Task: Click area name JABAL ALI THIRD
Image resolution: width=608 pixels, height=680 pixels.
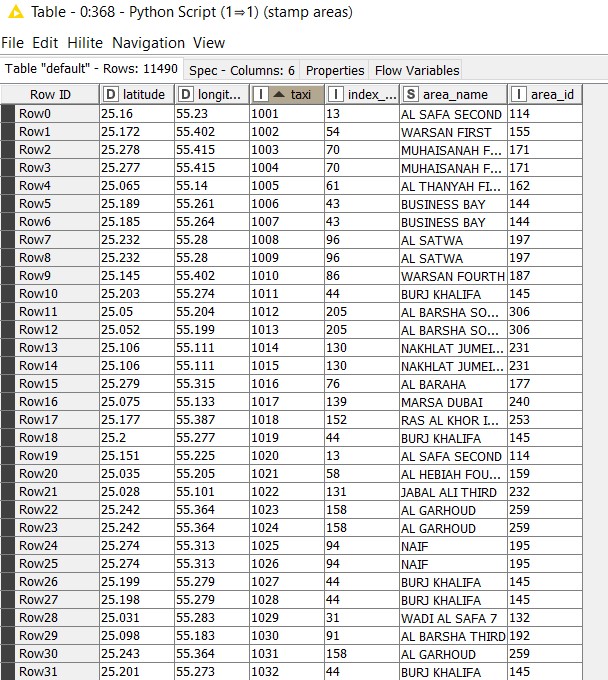Action: pos(453,491)
